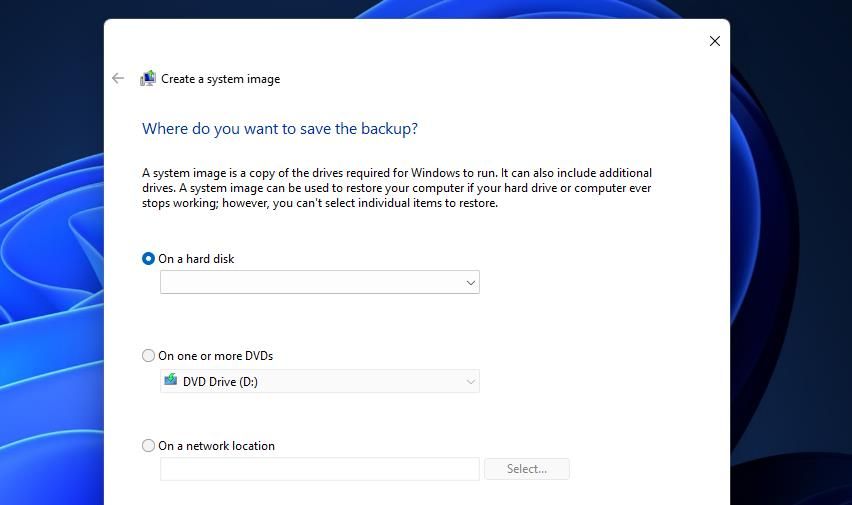852x505 pixels.
Task: Click the On a network location label text
Action: coord(216,446)
